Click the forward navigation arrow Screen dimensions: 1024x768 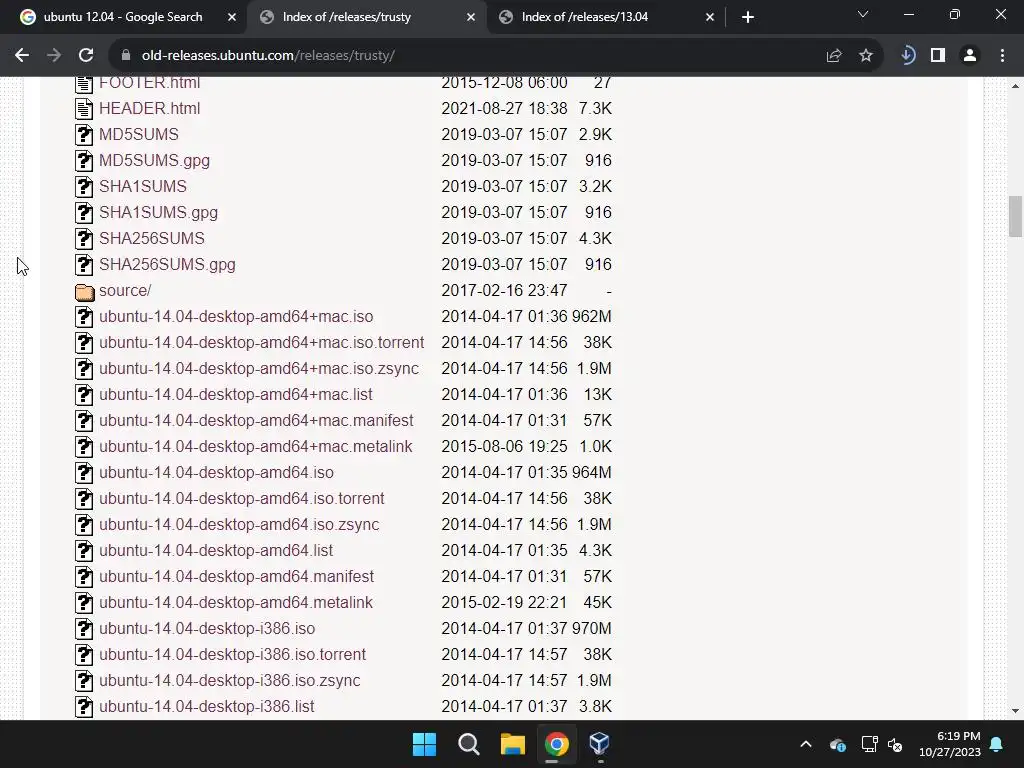(x=54, y=56)
